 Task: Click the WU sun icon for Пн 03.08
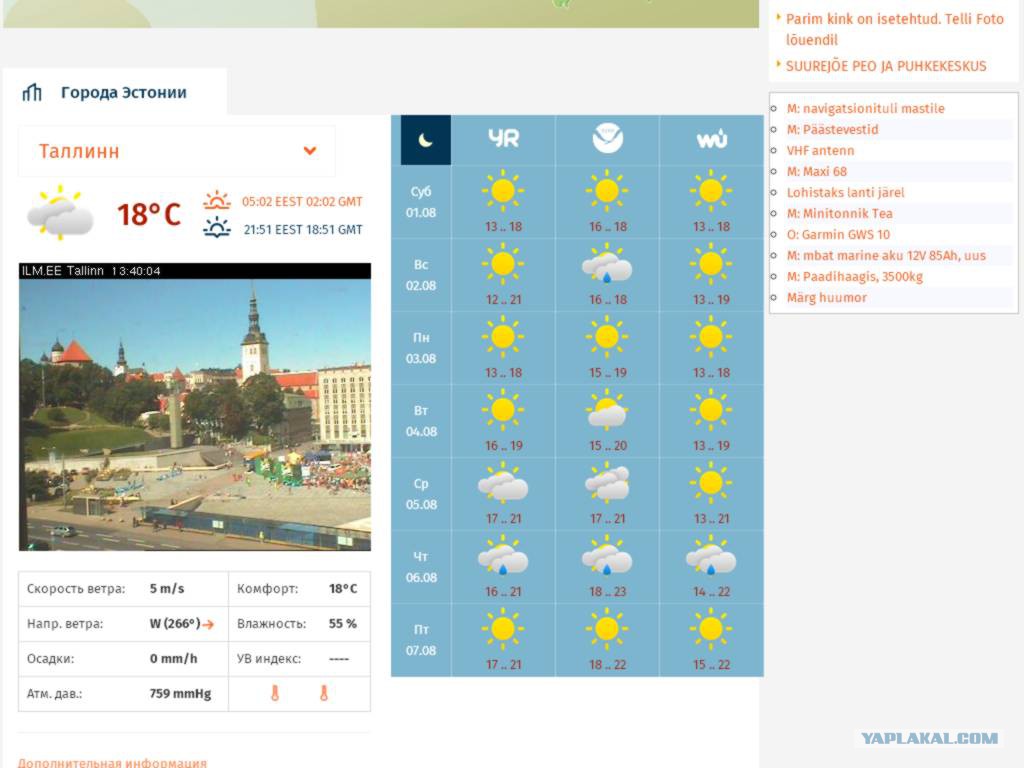click(711, 337)
